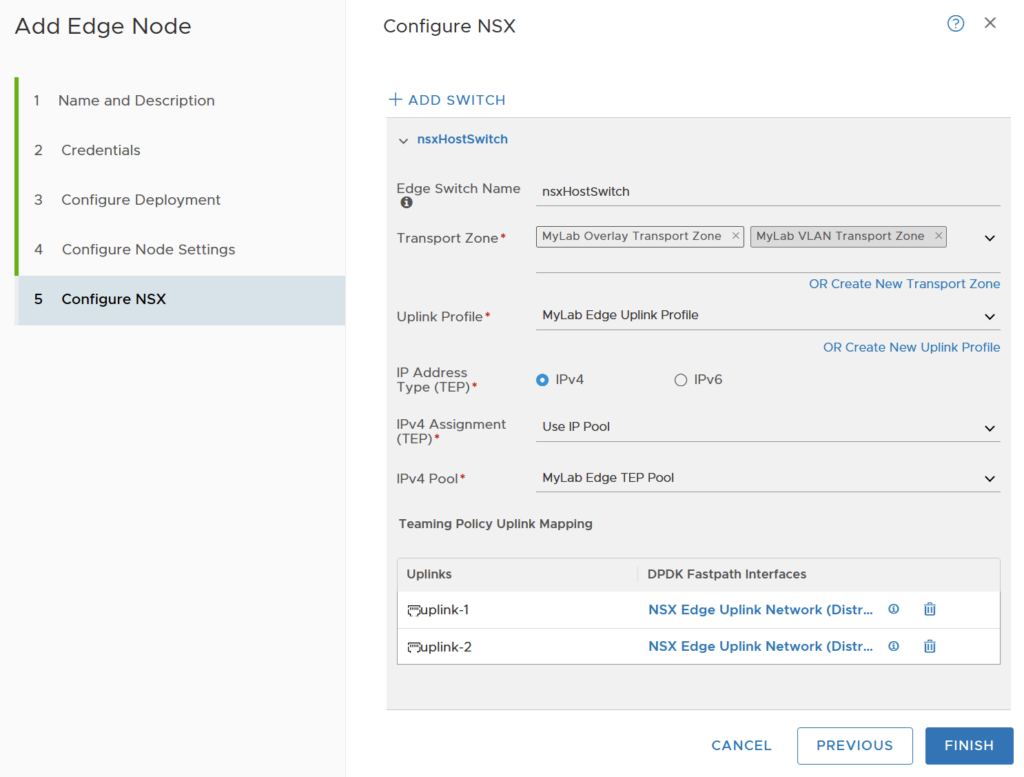Open the Uplink Profile dropdown
This screenshot has height=777, width=1024.
click(989, 316)
